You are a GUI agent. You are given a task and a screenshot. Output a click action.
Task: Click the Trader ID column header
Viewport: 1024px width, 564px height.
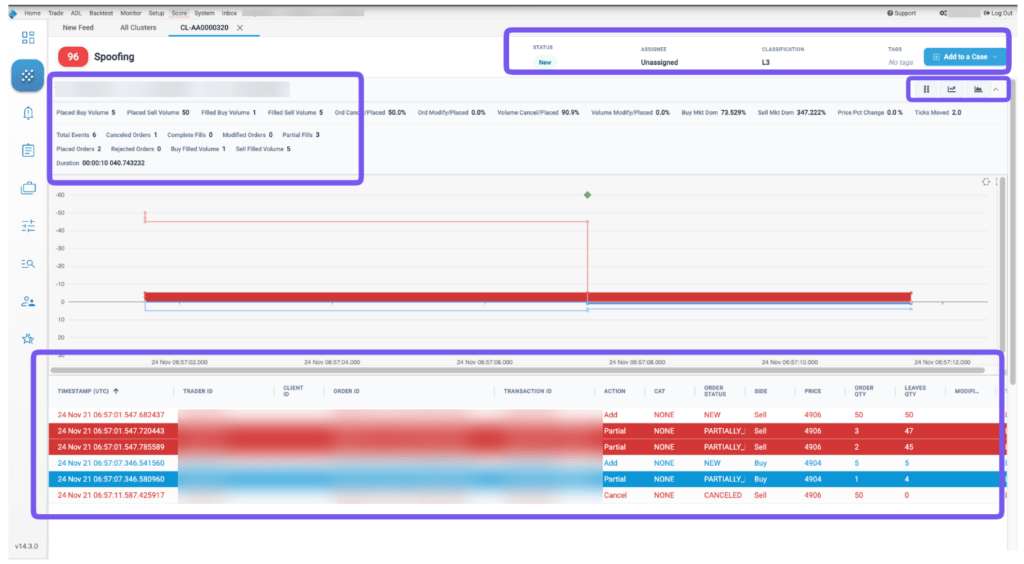coord(197,391)
